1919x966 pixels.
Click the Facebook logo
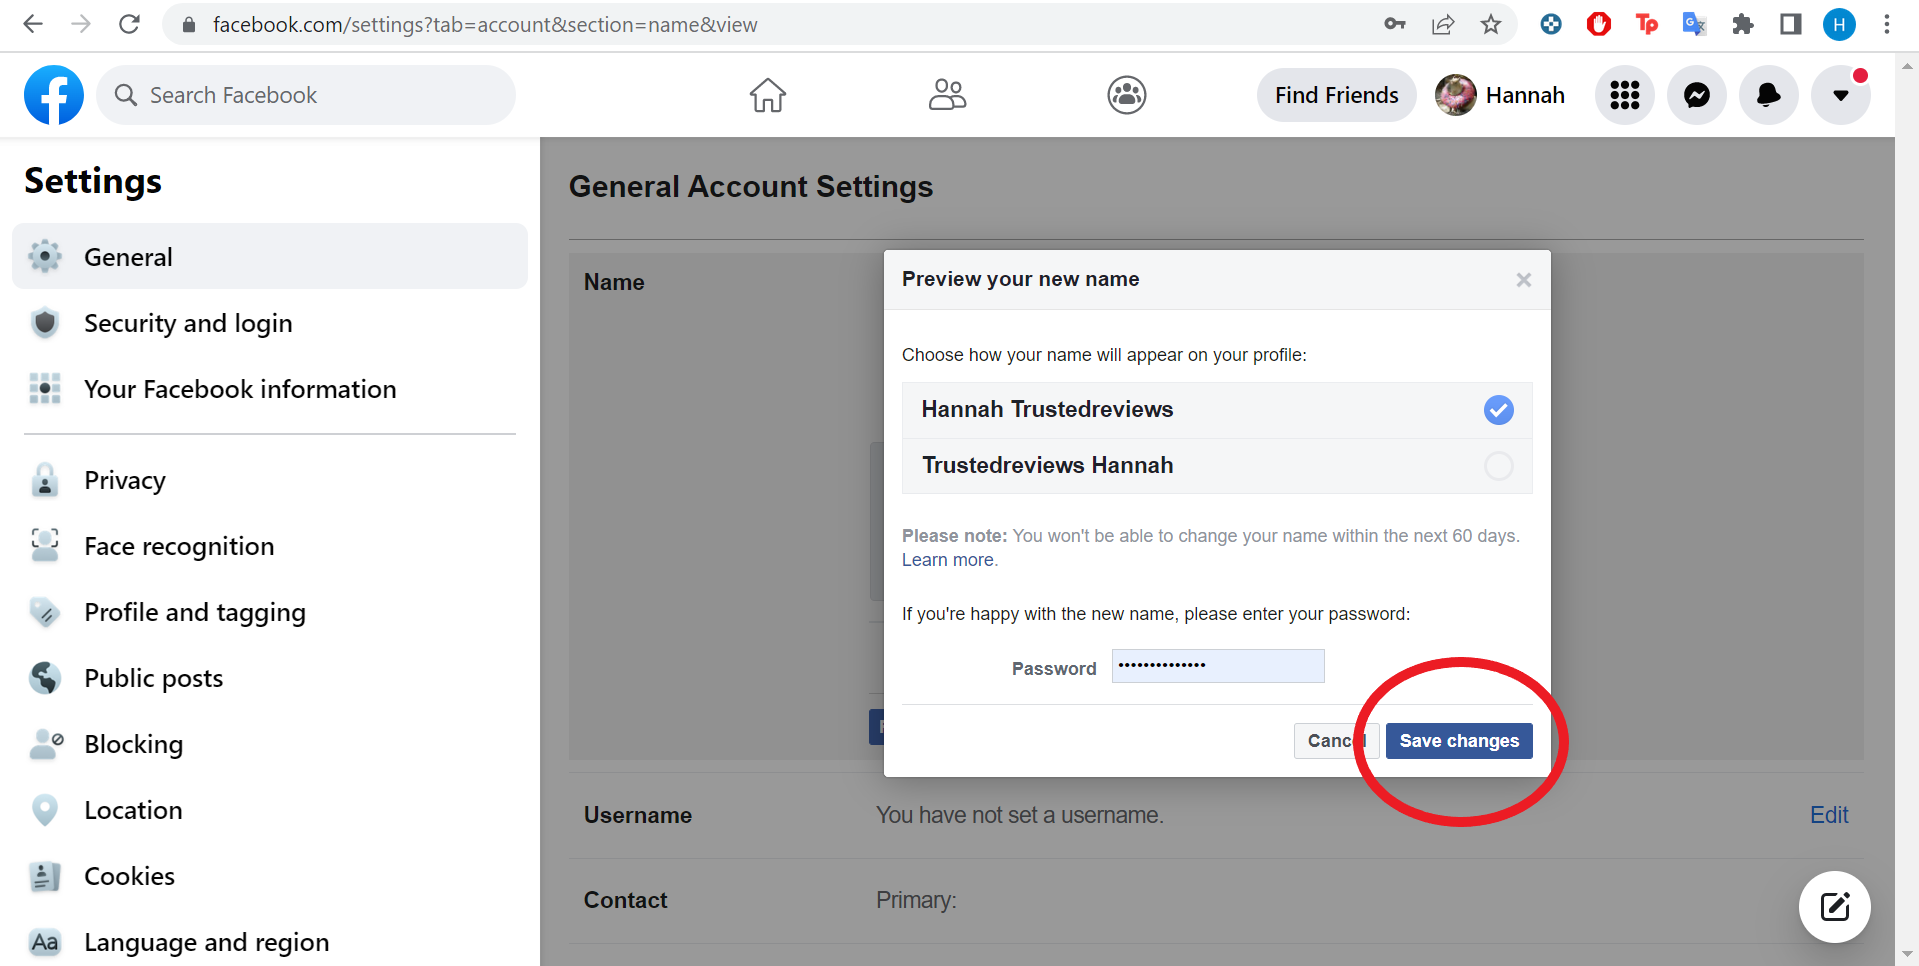pyautogui.click(x=54, y=96)
